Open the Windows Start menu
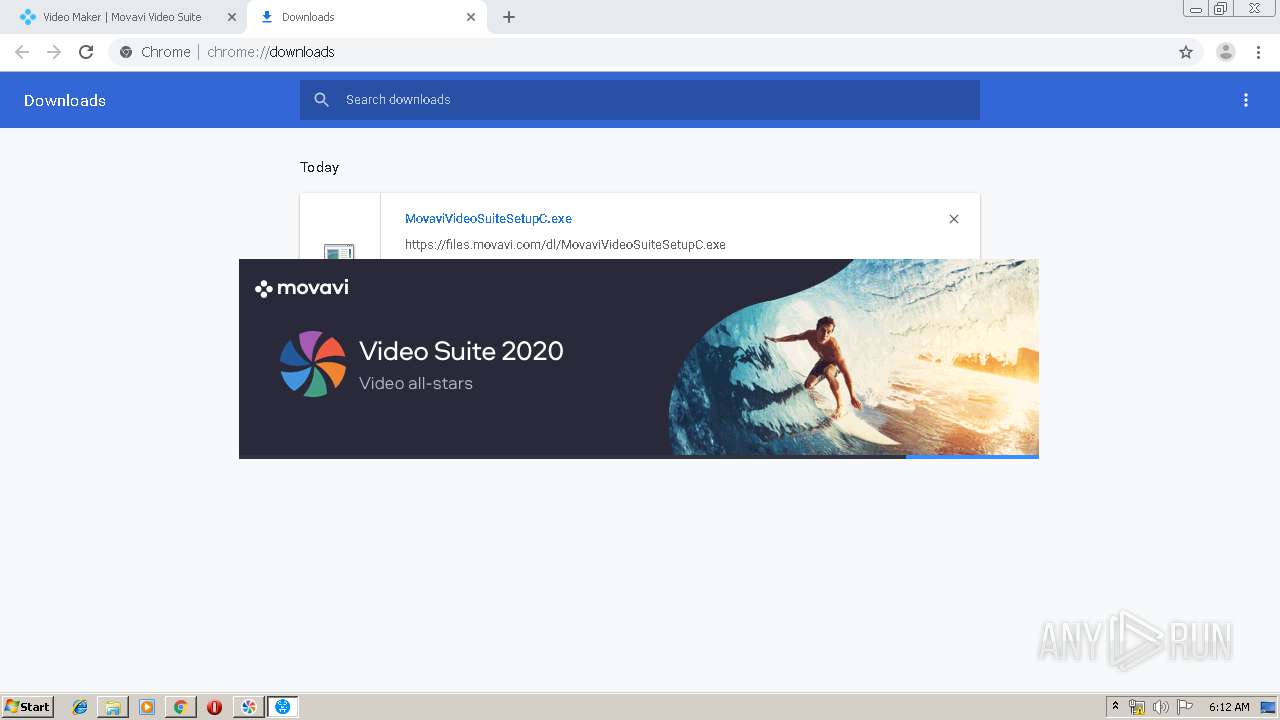Image resolution: width=1280 pixels, height=720 pixels. point(28,707)
